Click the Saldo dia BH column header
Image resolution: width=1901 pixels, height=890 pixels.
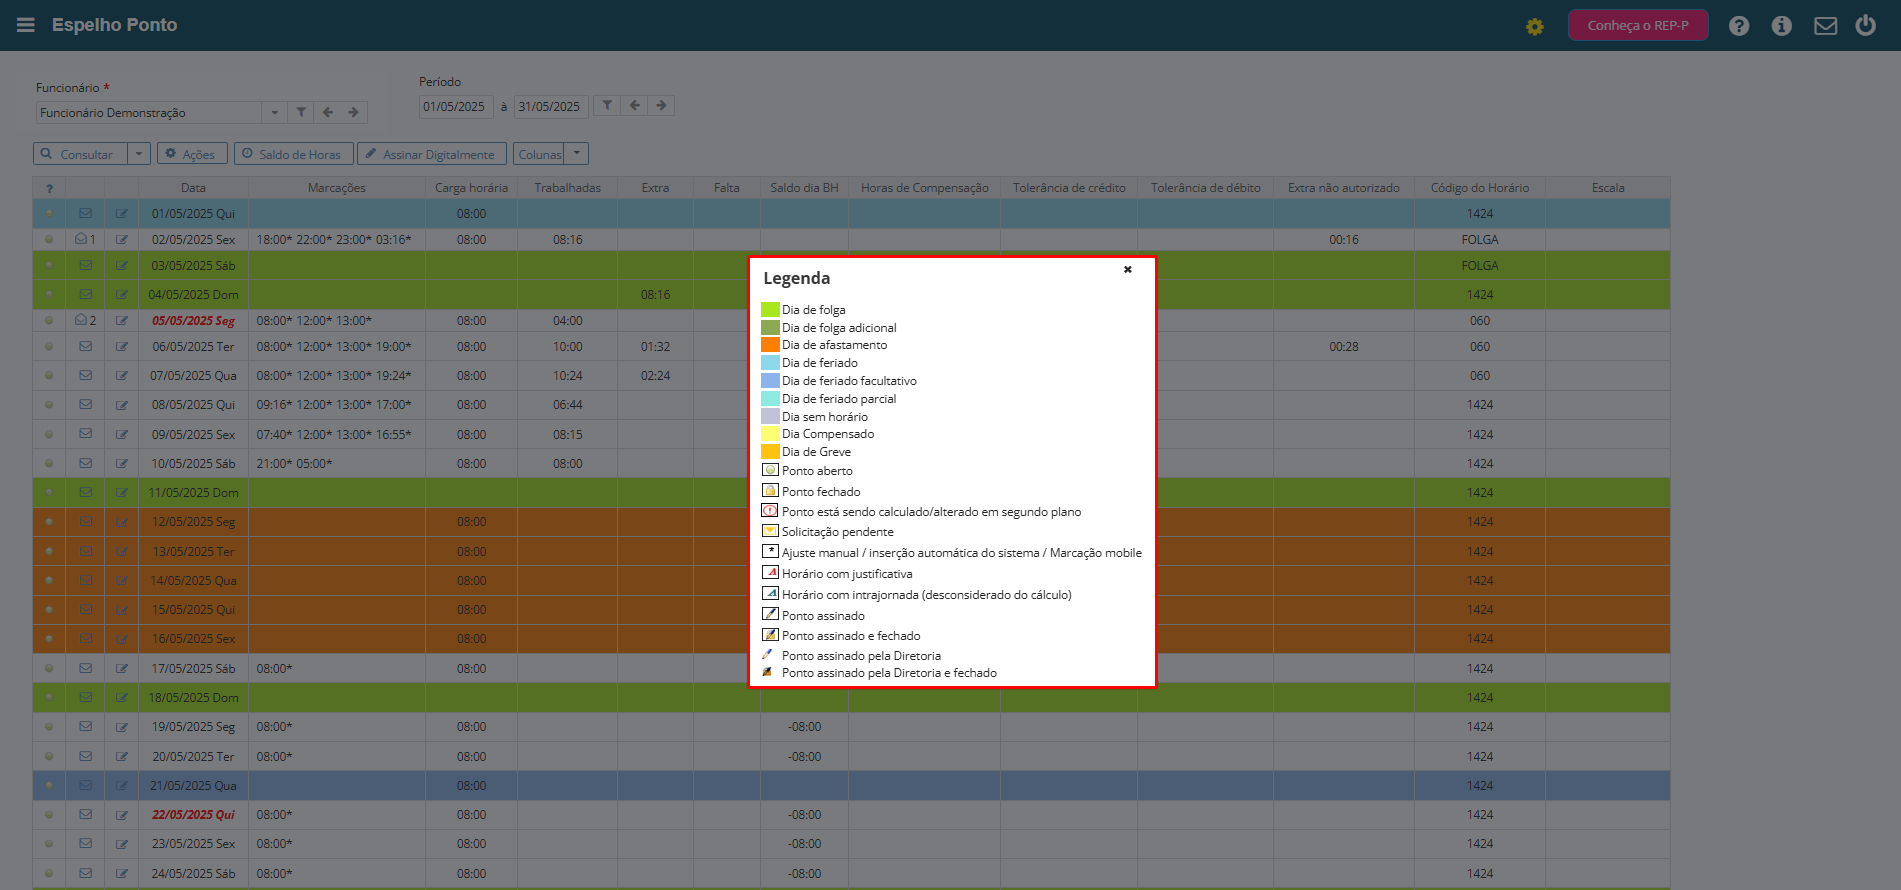(x=804, y=188)
